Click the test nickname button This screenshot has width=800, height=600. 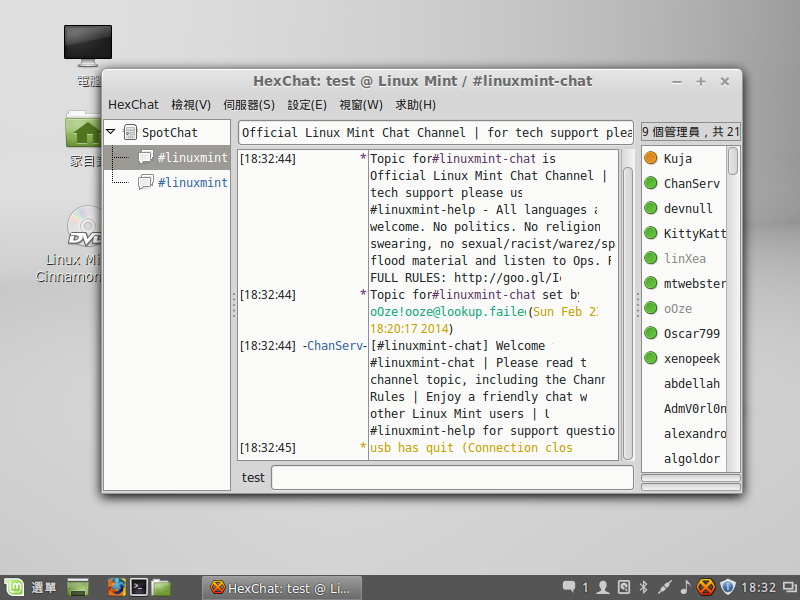[253, 477]
